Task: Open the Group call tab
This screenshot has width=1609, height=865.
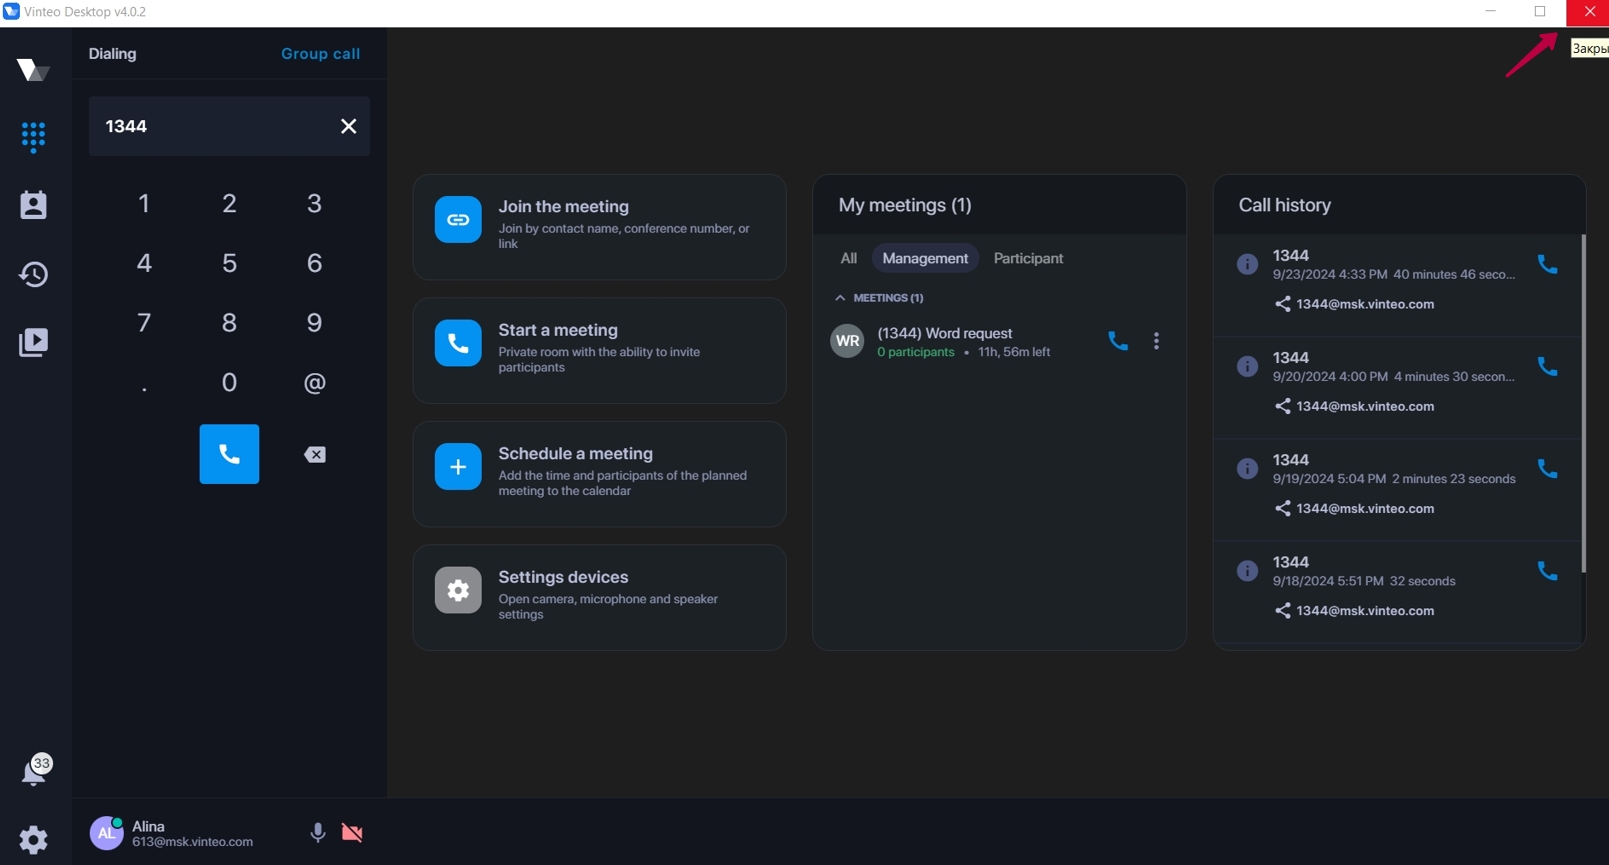Action: [x=320, y=54]
